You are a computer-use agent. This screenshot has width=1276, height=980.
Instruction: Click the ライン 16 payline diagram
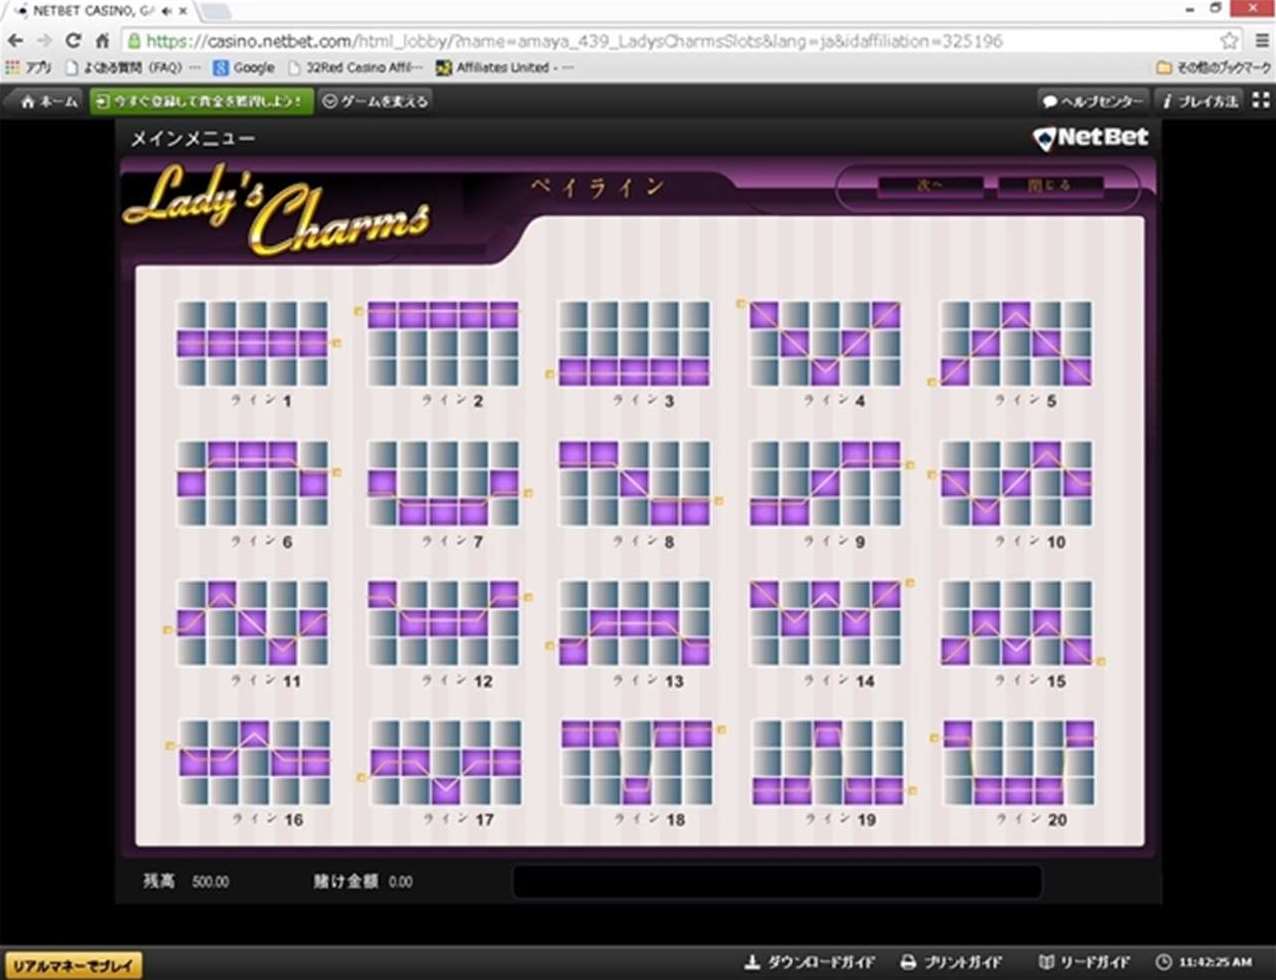255,762
